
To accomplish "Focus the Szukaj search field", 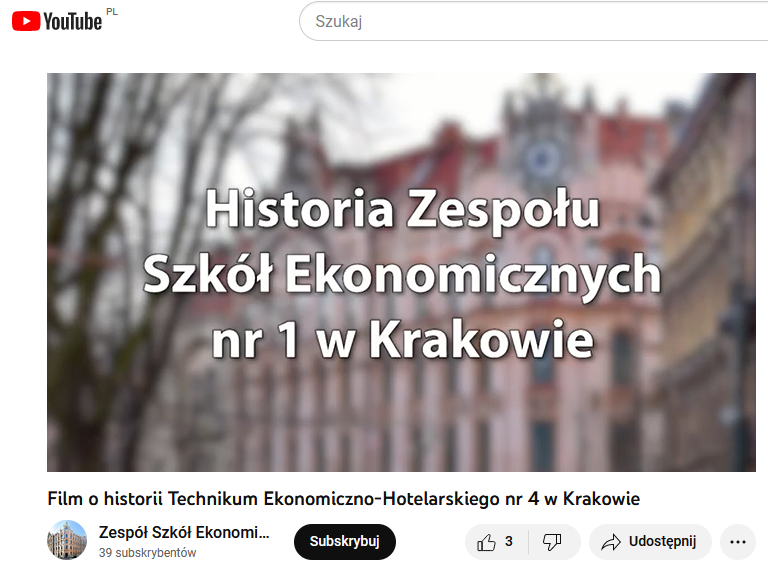I will [534, 22].
